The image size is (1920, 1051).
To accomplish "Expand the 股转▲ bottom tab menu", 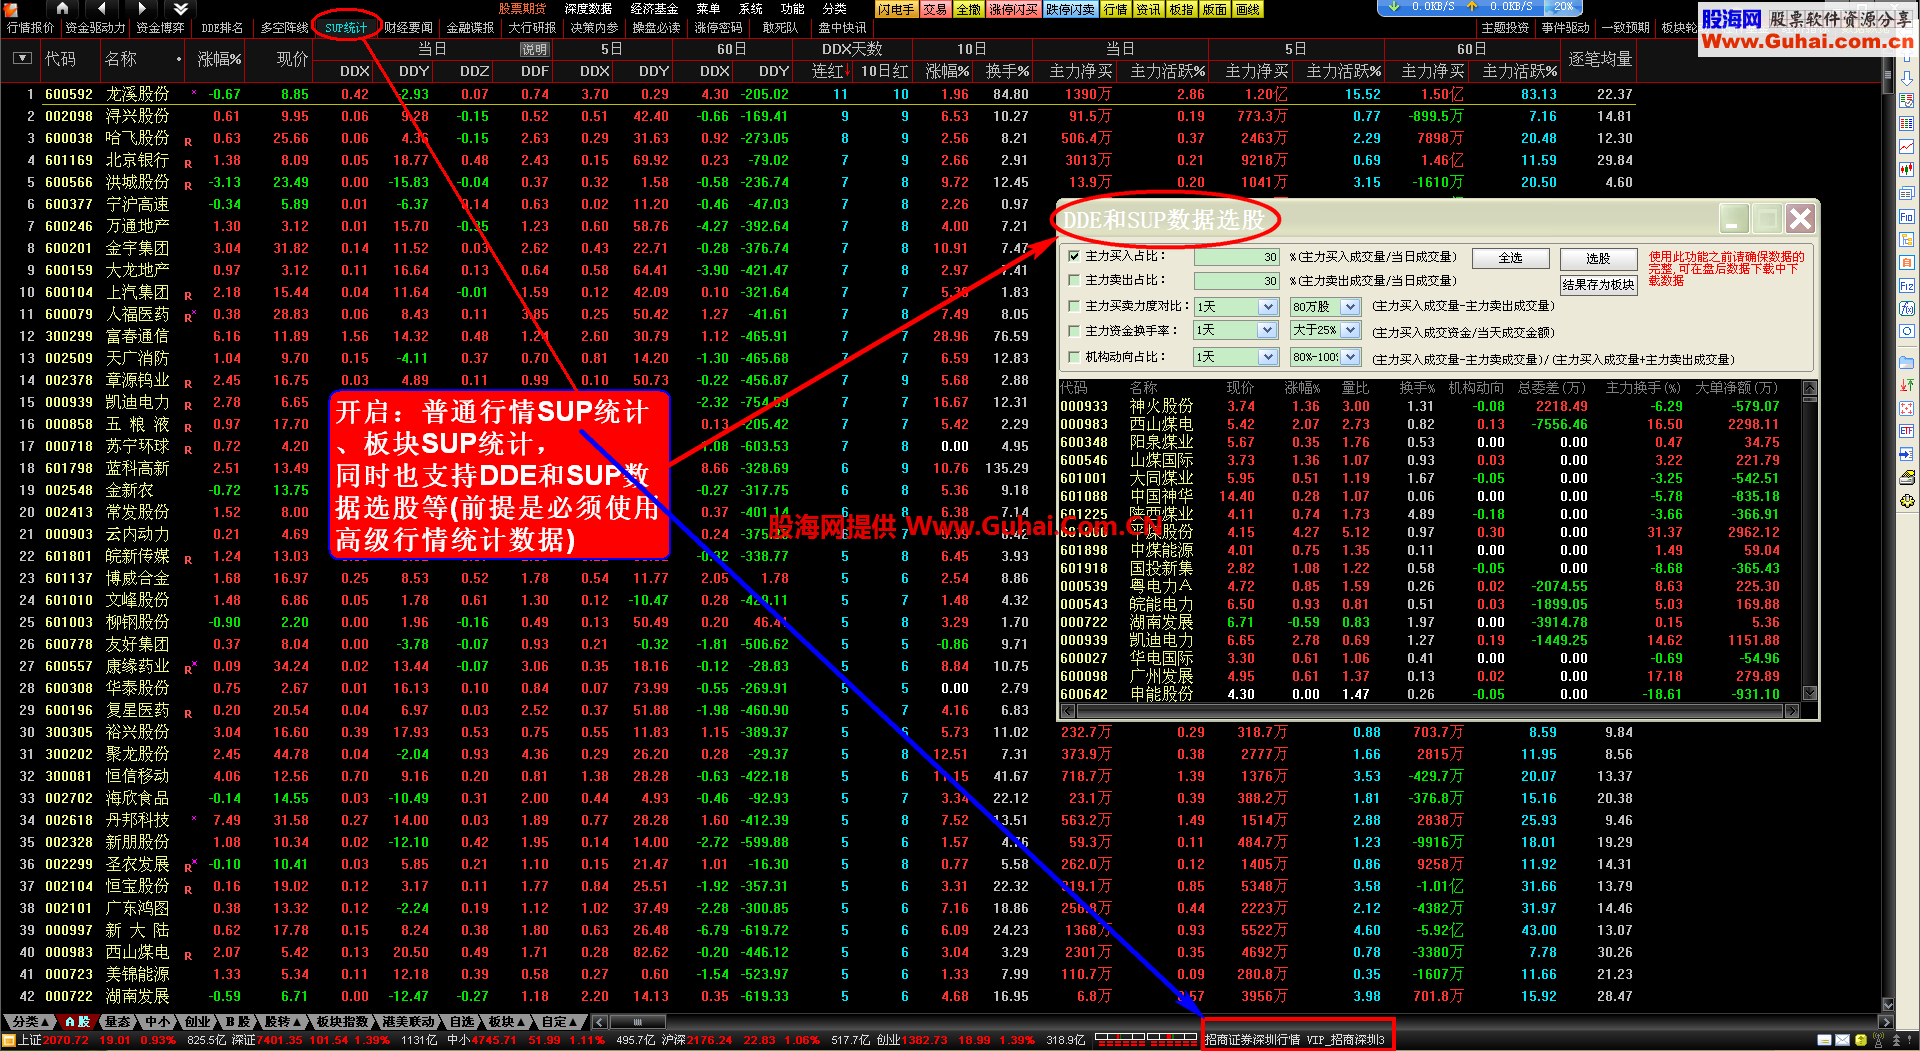I will [x=283, y=1022].
